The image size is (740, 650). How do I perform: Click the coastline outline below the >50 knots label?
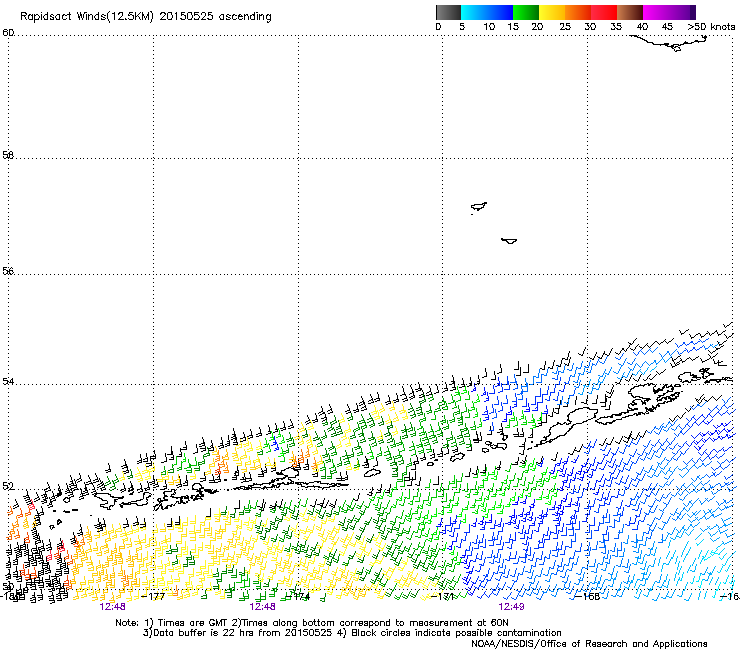point(669,43)
